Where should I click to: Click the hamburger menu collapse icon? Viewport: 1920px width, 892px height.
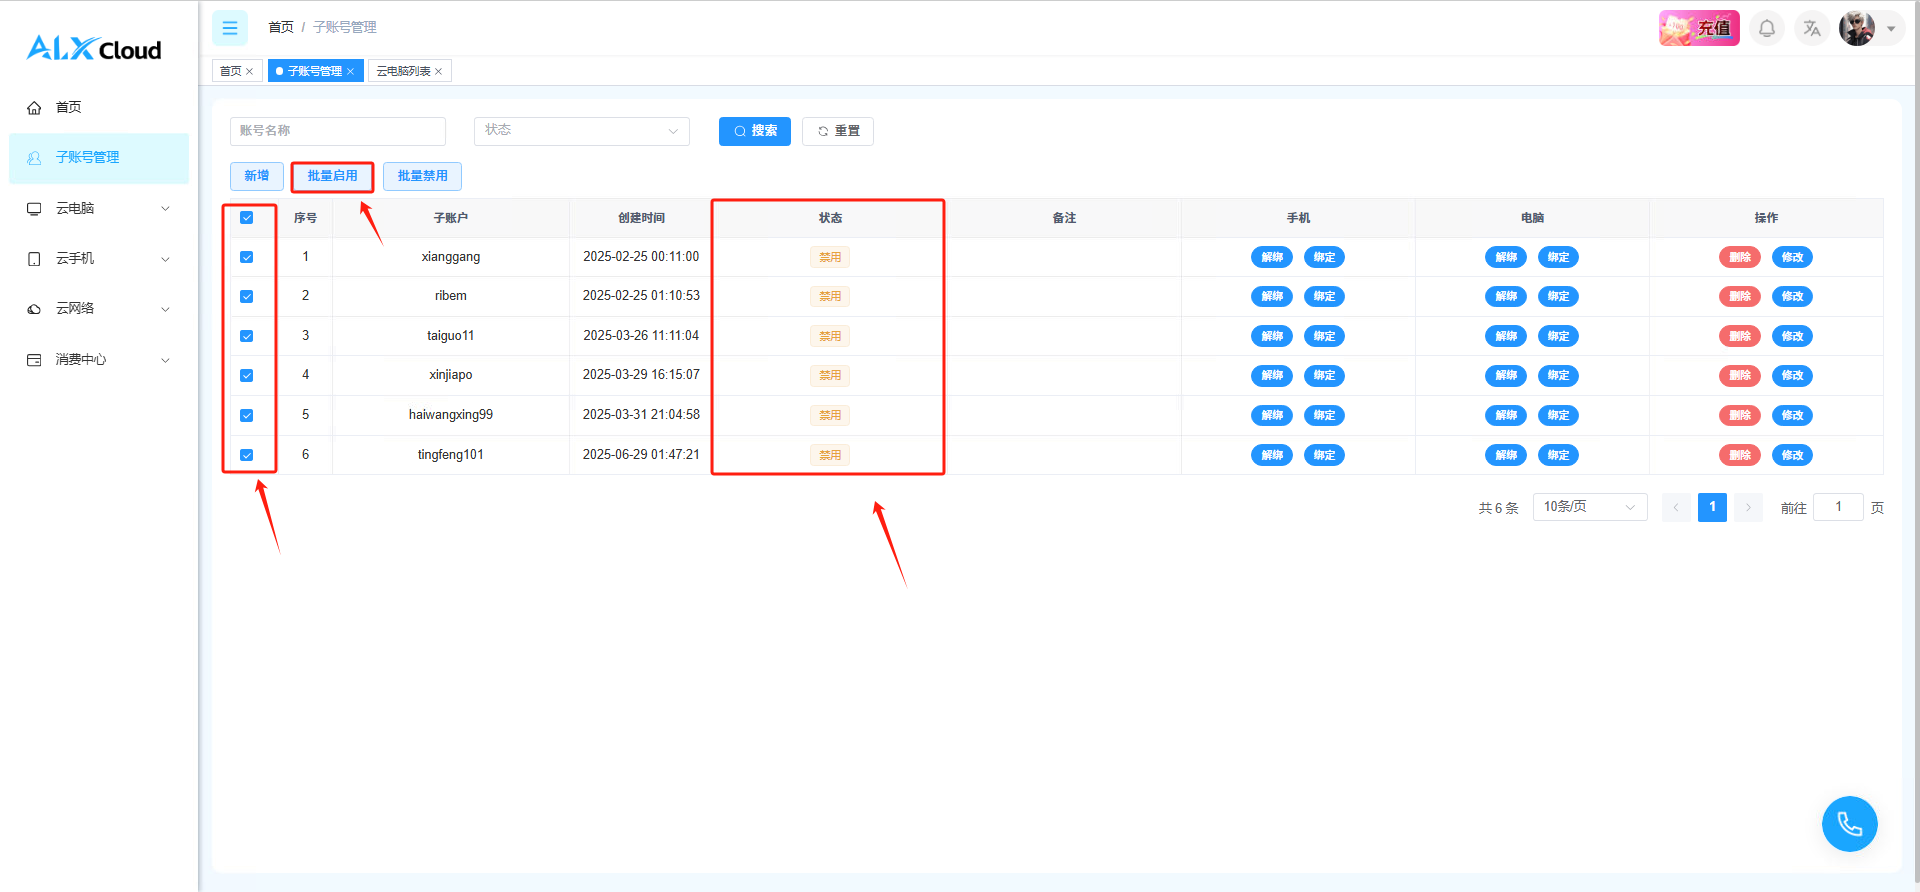point(229,28)
